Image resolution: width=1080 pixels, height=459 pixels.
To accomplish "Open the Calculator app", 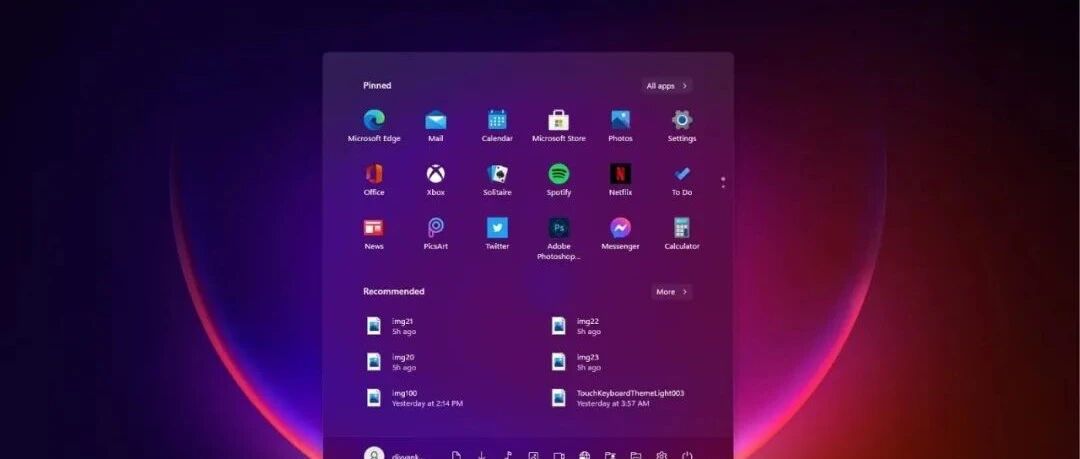I will (x=682, y=233).
